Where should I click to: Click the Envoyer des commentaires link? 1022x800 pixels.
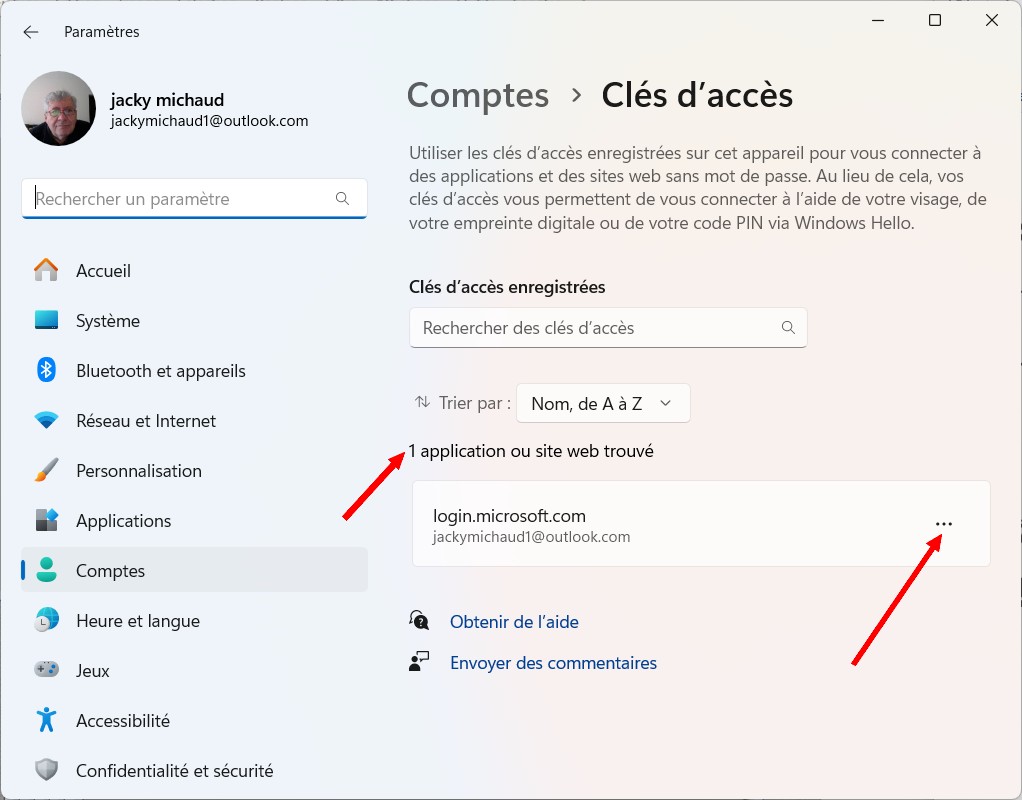[553, 663]
